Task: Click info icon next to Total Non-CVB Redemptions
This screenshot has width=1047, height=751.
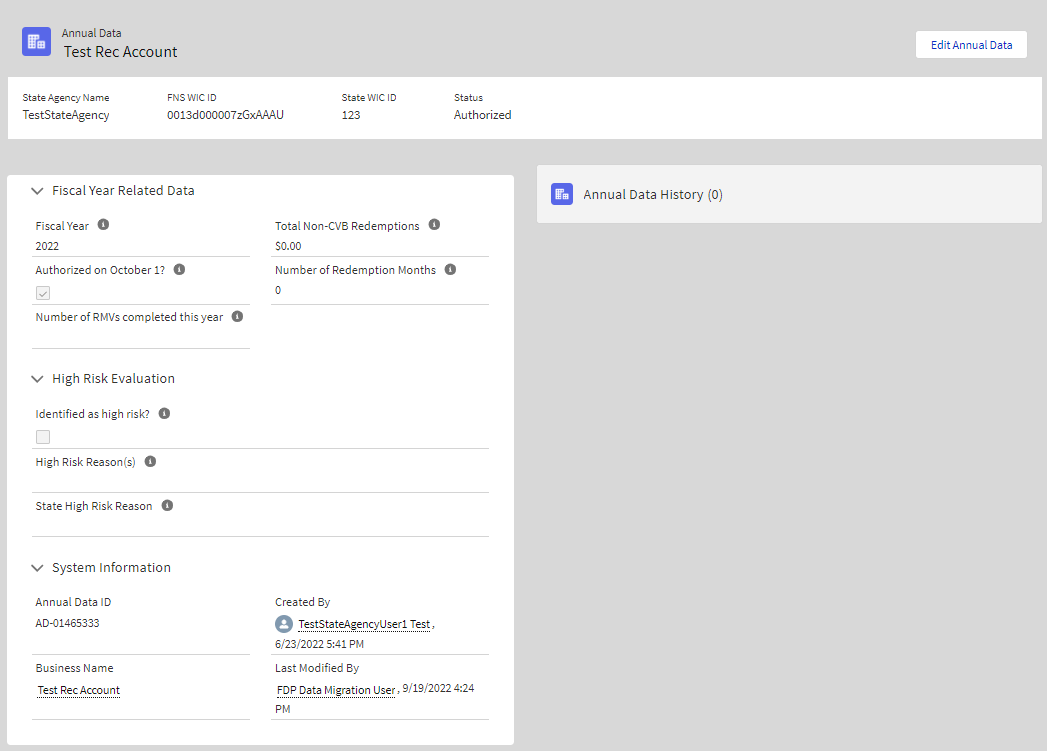Action: 434,225
